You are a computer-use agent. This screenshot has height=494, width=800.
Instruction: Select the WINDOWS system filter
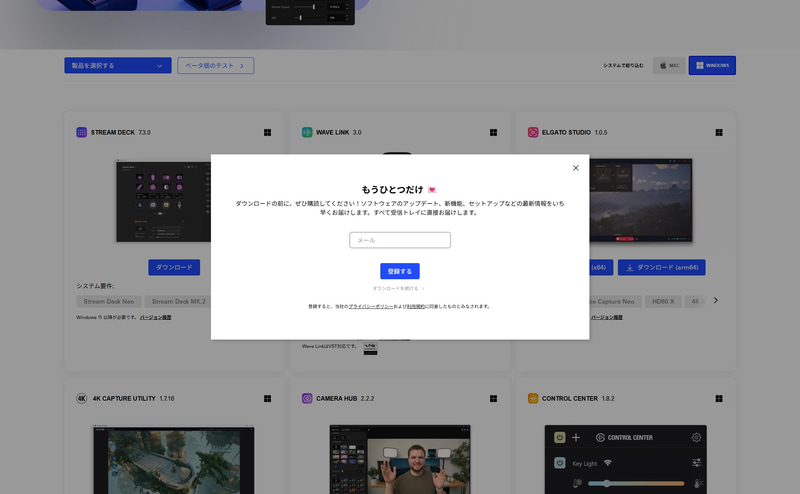[712, 65]
